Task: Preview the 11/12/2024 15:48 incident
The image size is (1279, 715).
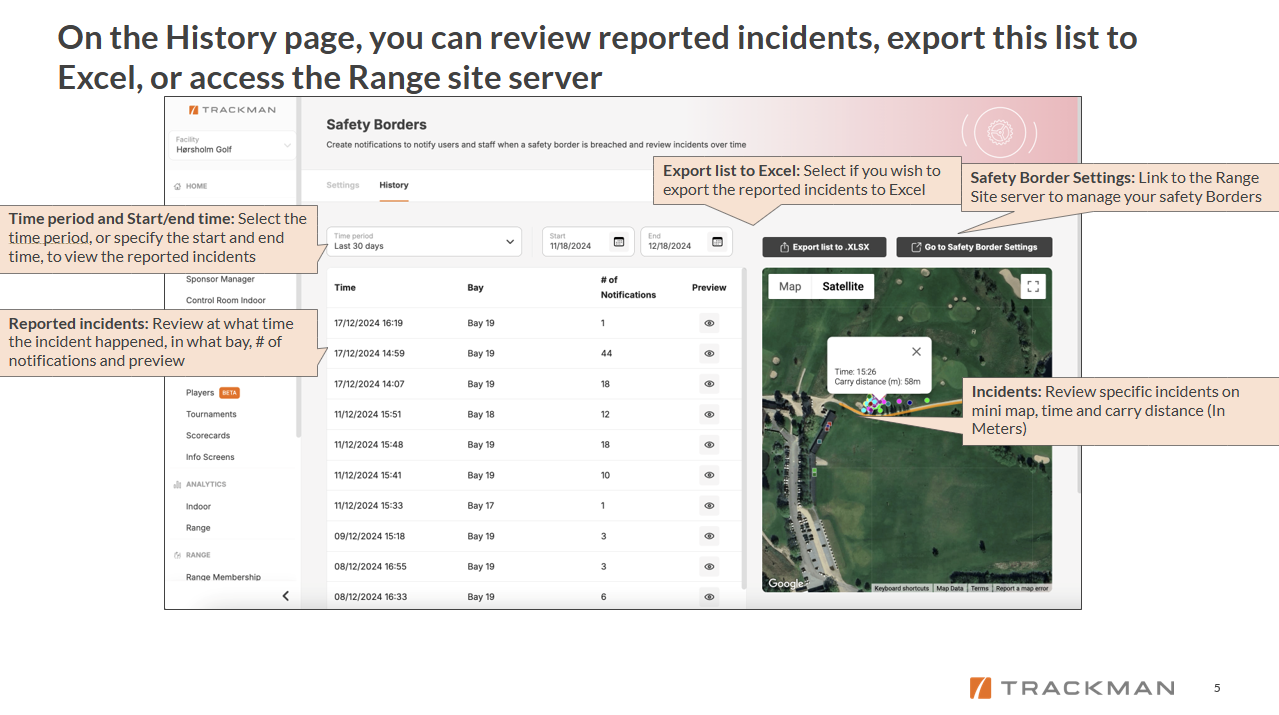Action: click(x=709, y=444)
